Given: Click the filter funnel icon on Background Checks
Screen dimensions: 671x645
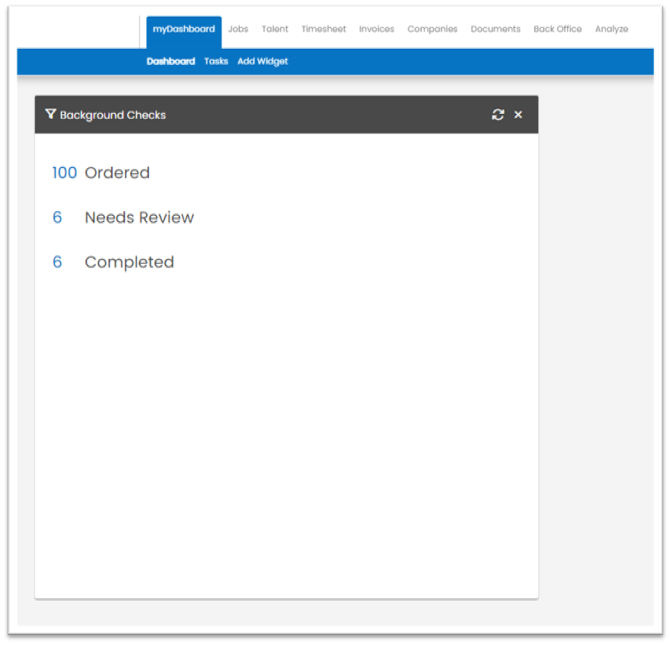Looking at the screenshot, I should click(50, 114).
